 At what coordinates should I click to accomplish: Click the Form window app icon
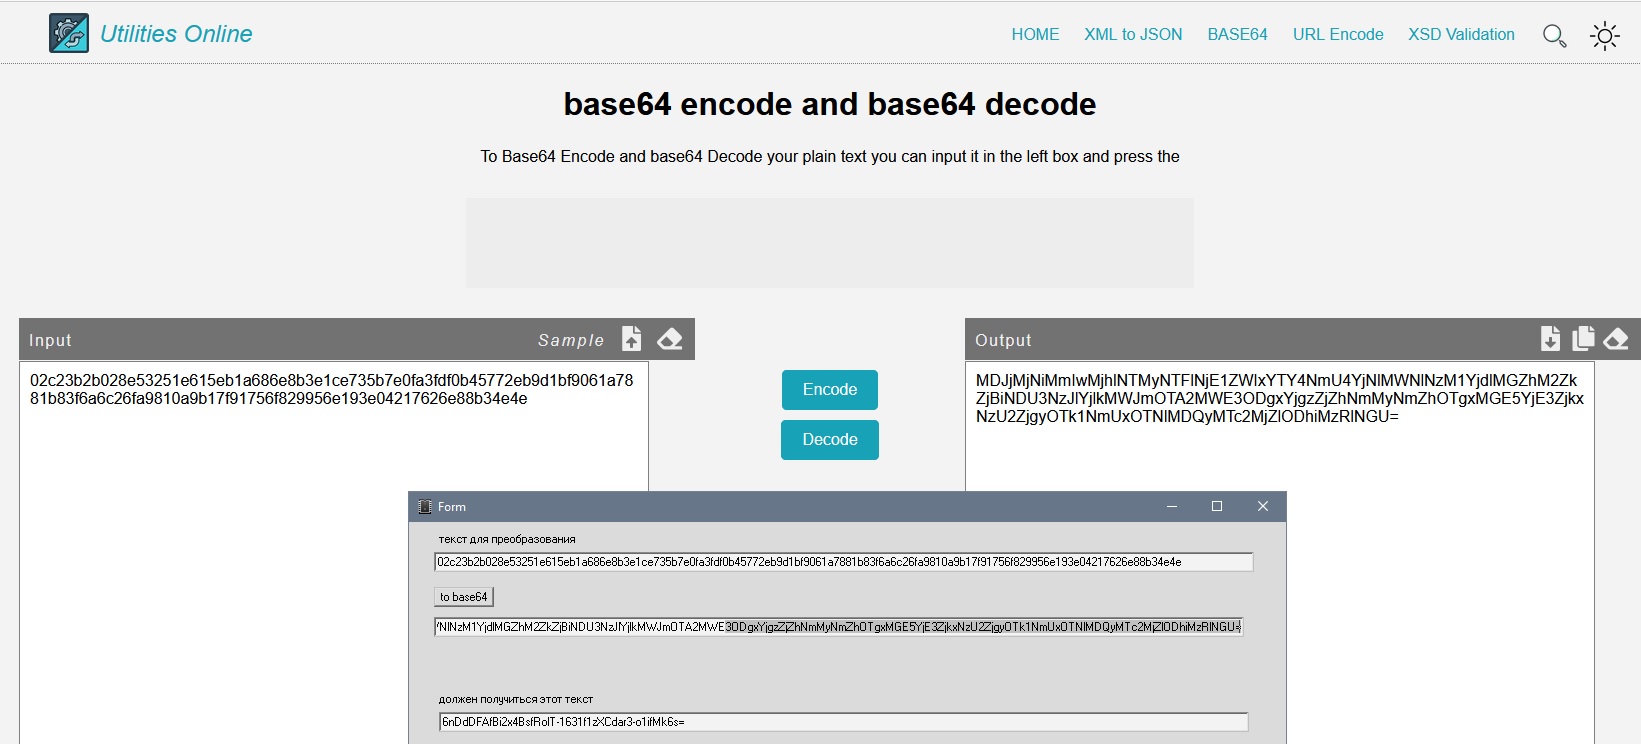(425, 507)
